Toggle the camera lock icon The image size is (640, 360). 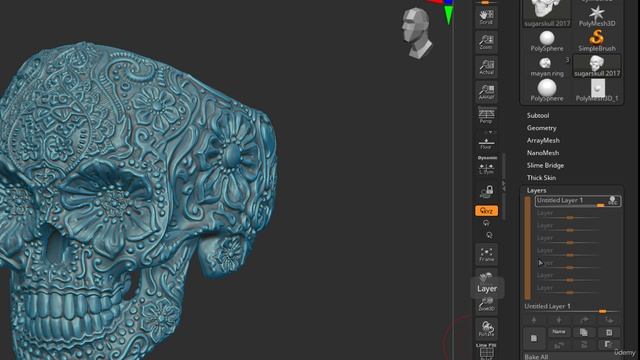(x=486, y=191)
